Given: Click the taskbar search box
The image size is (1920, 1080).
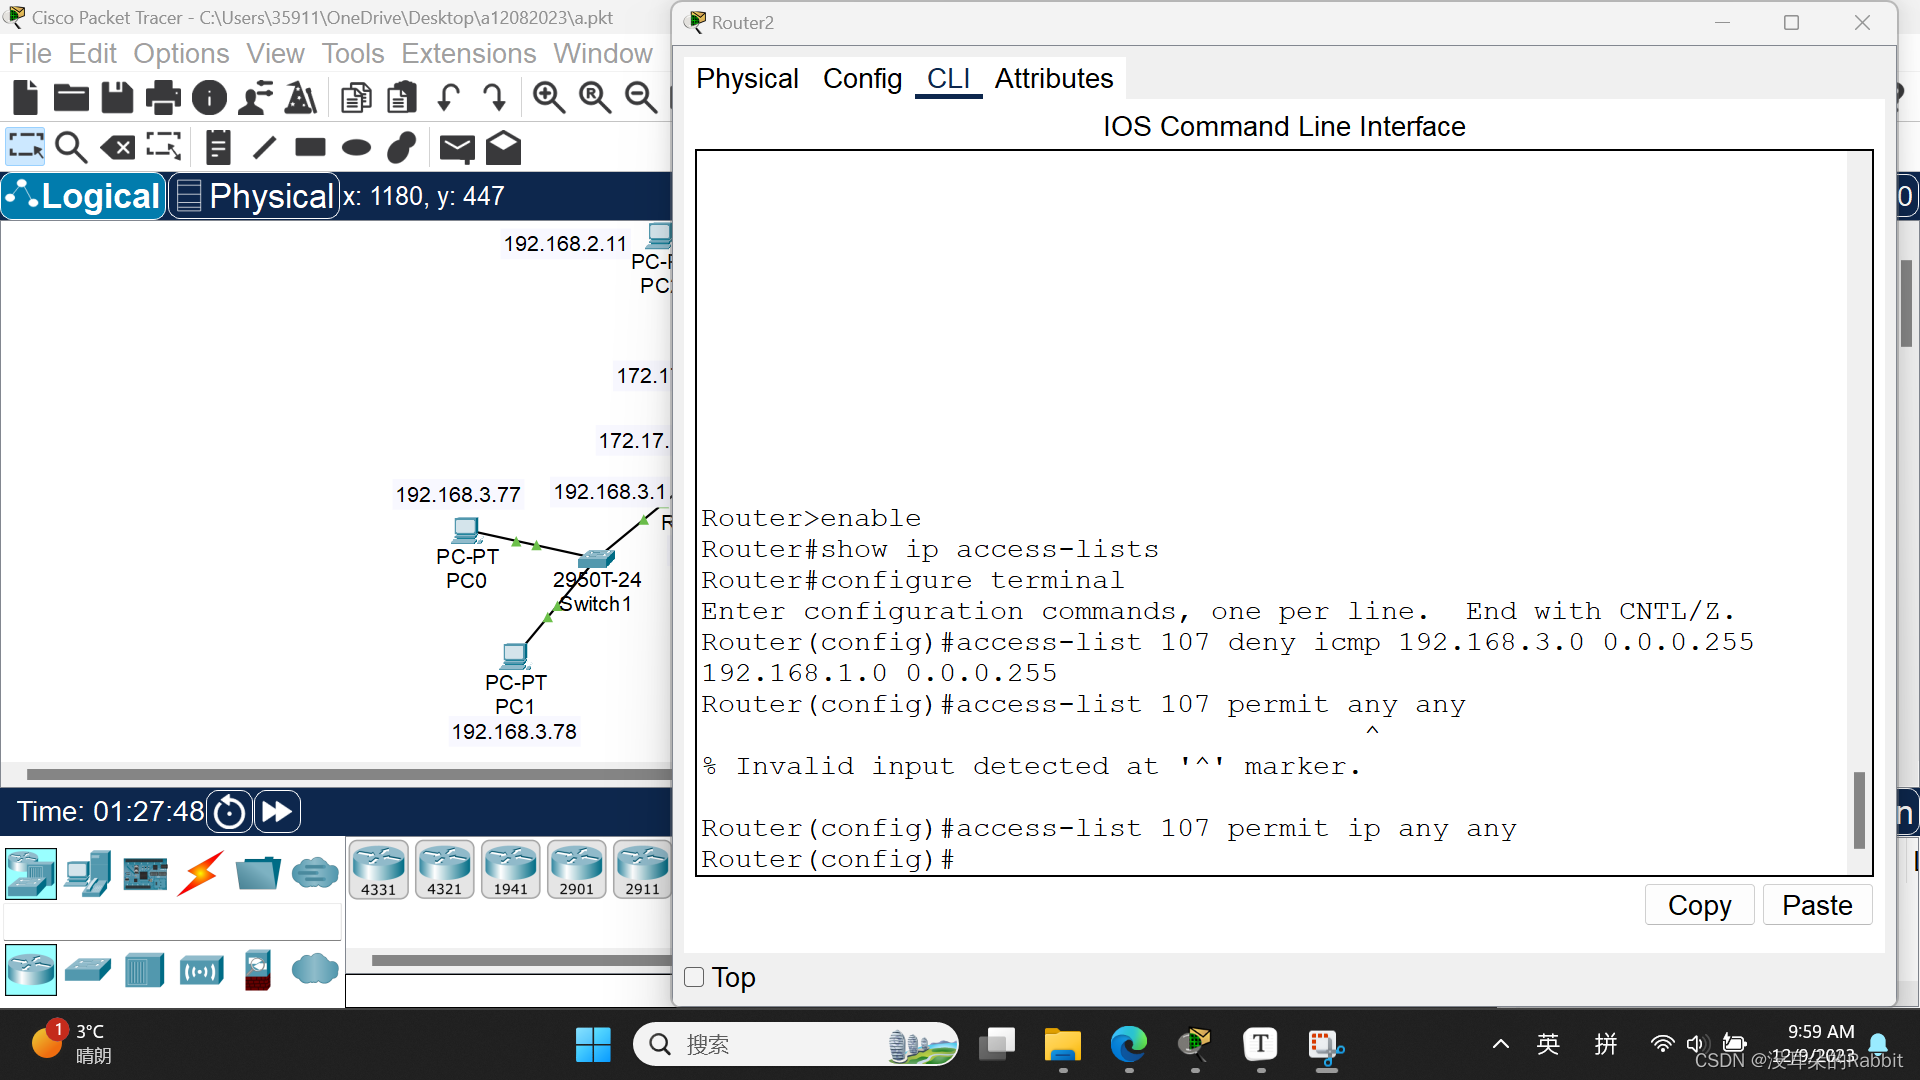Looking at the screenshot, I should click(796, 1045).
